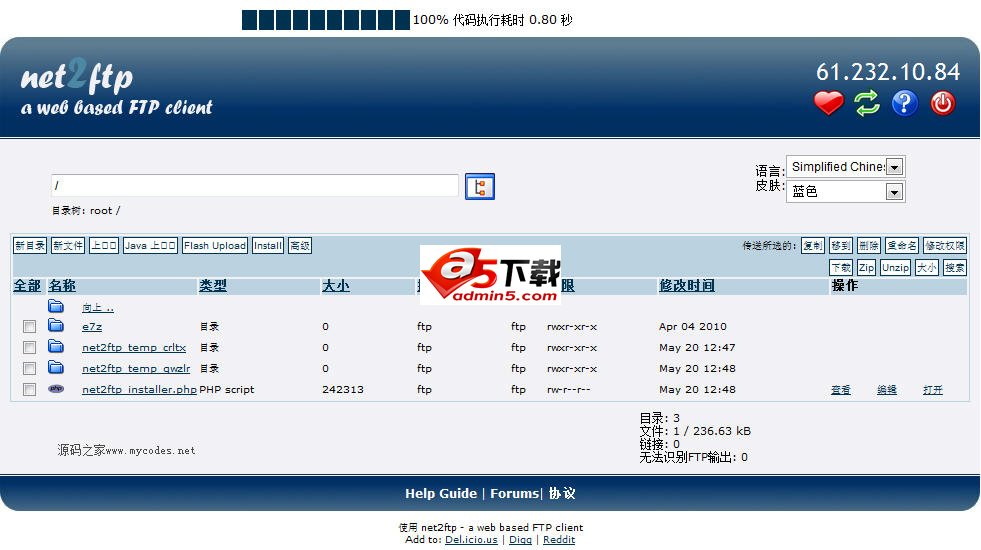The height and width of the screenshot is (550, 981).
Task: Tick the checkbox for the e7z row
Action: tap(29, 327)
